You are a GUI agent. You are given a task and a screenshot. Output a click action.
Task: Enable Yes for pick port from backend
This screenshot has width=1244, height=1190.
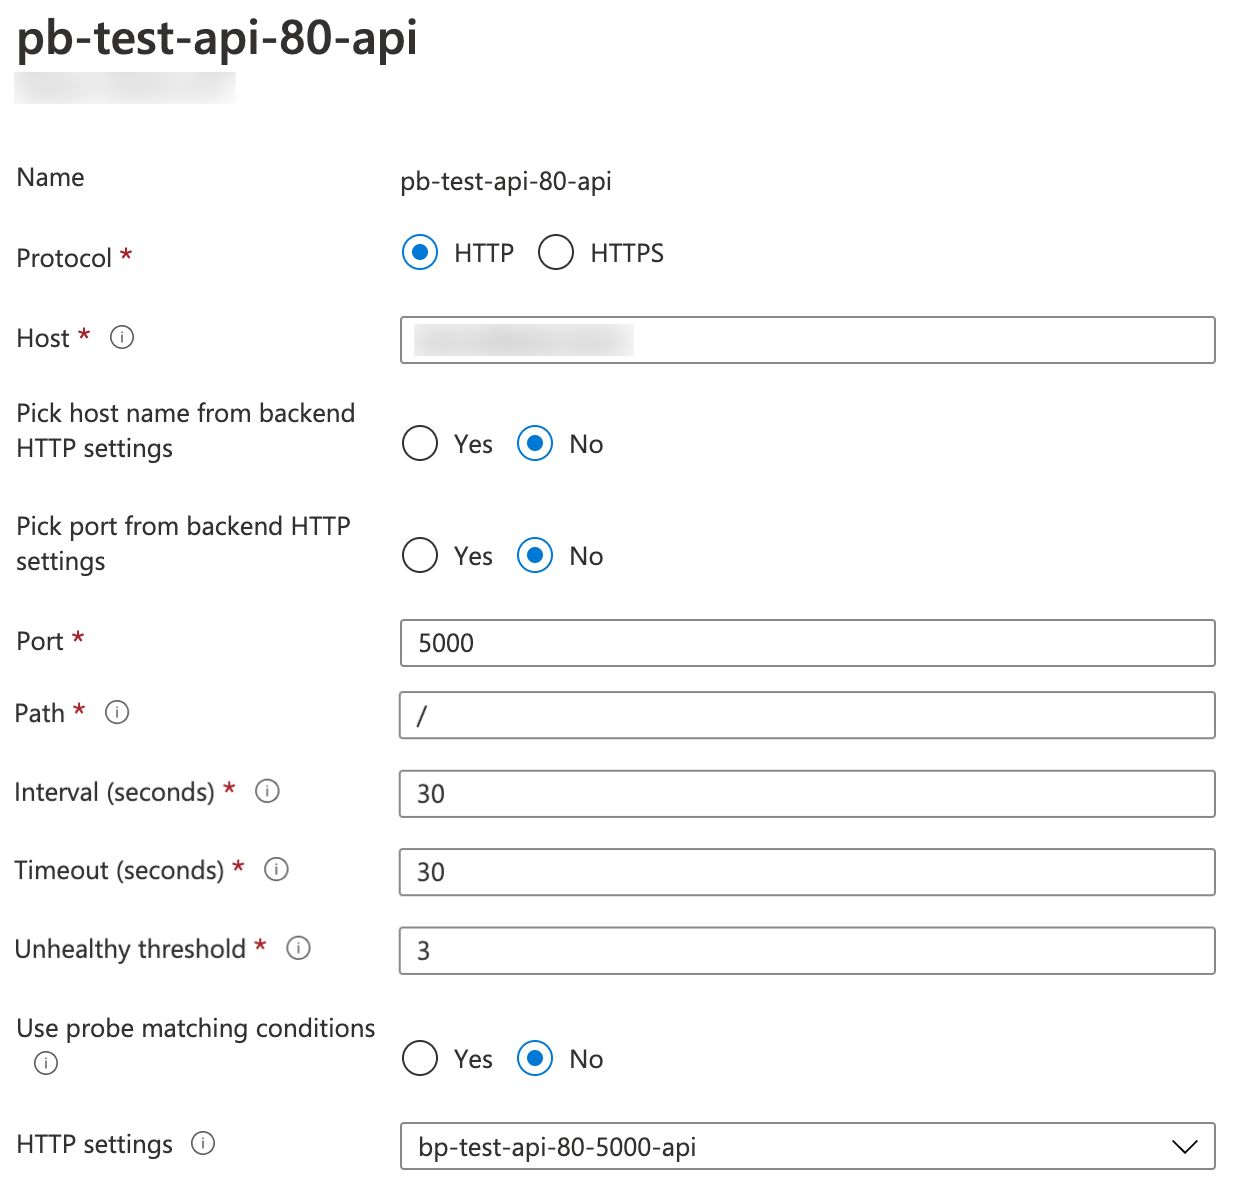coord(420,555)
